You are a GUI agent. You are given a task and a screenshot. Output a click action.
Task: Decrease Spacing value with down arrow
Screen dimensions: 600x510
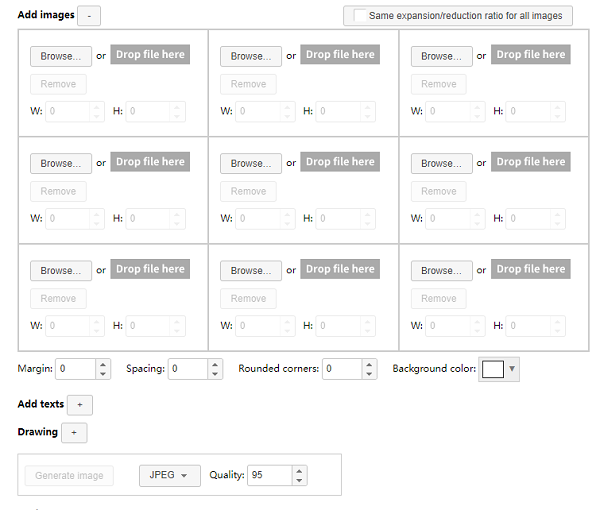pos(216,374)
